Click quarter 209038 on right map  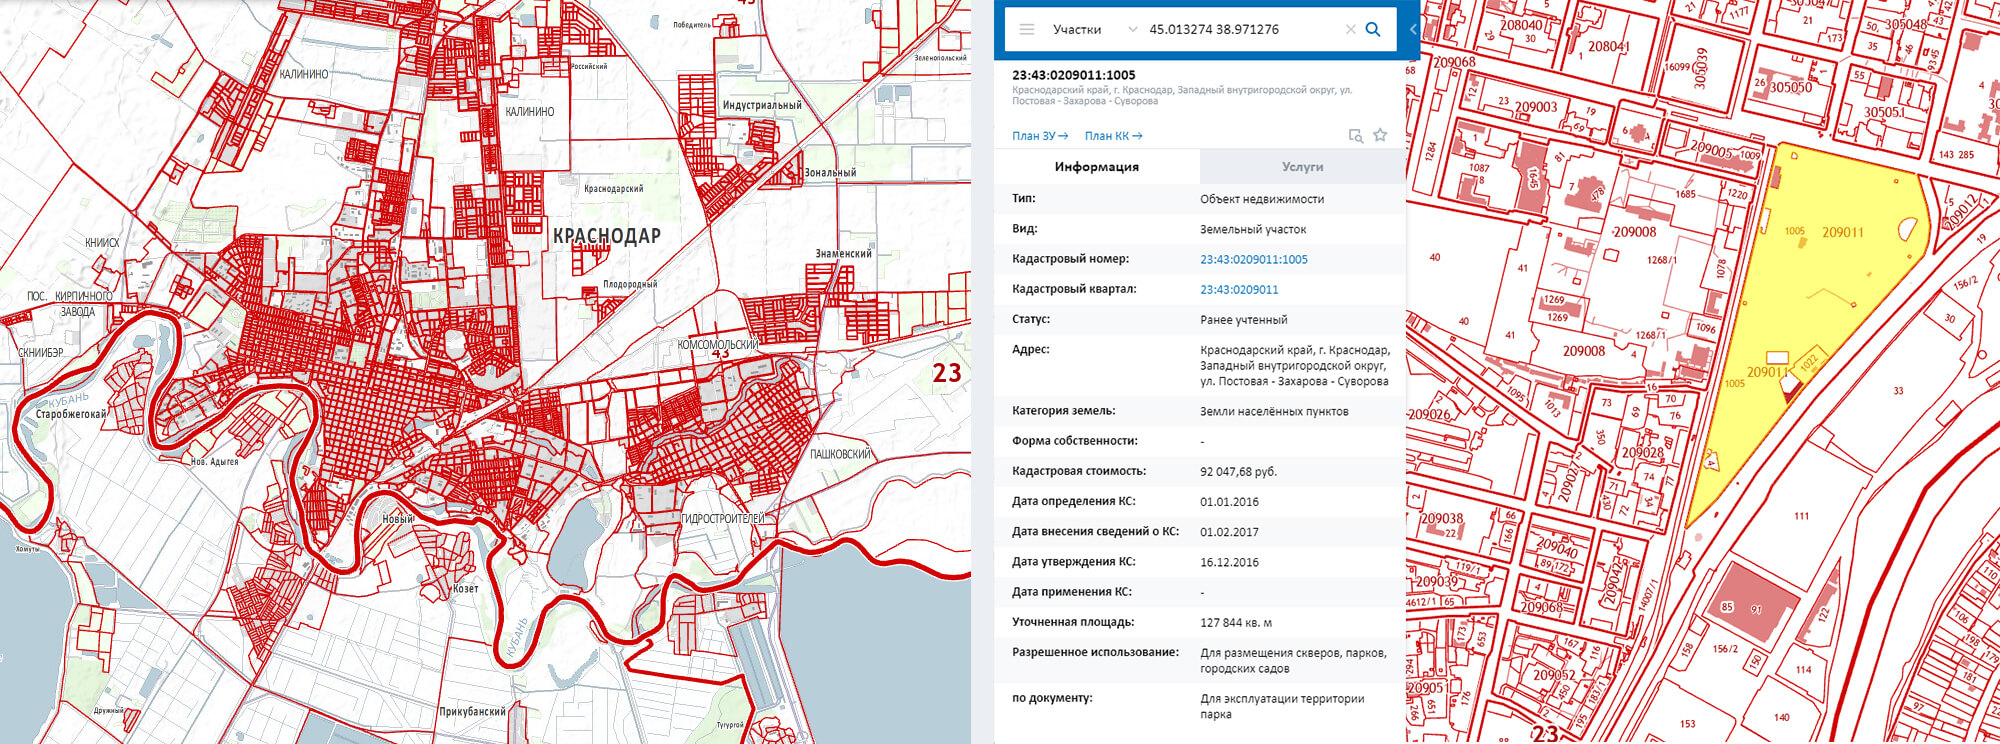pos(1442,519)
